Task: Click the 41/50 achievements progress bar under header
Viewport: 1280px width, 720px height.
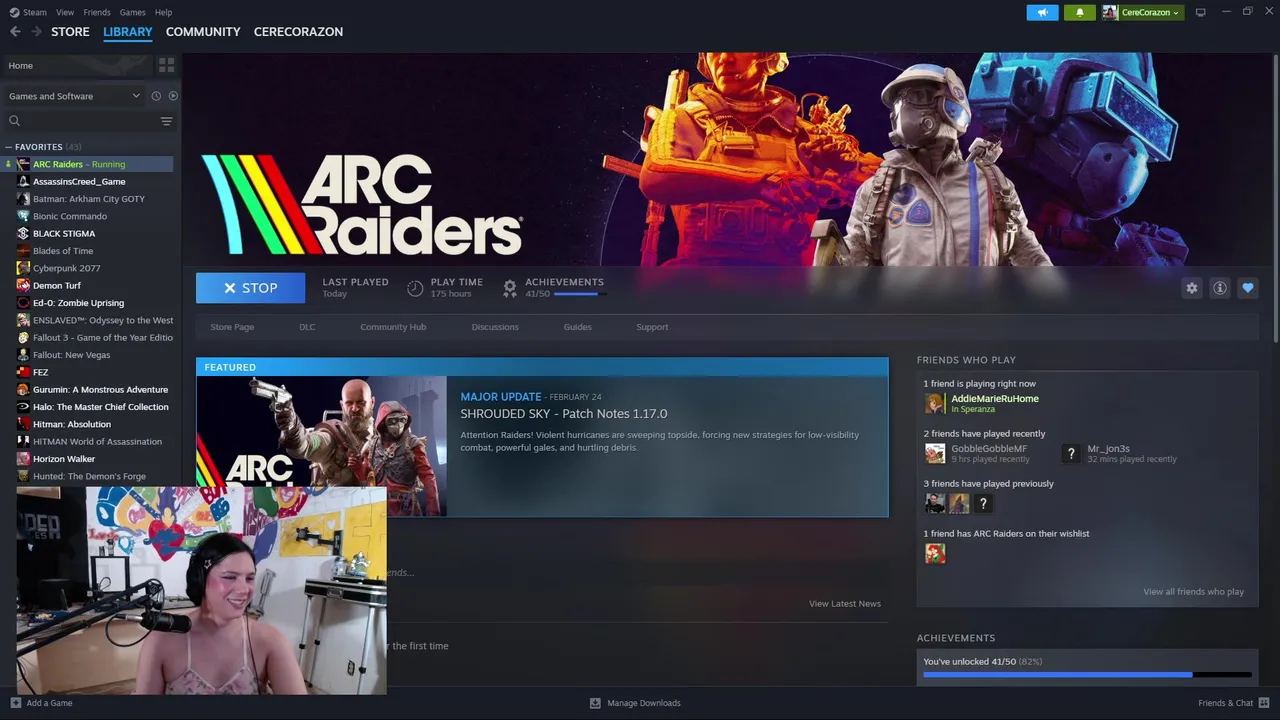Action: [580, 294]
